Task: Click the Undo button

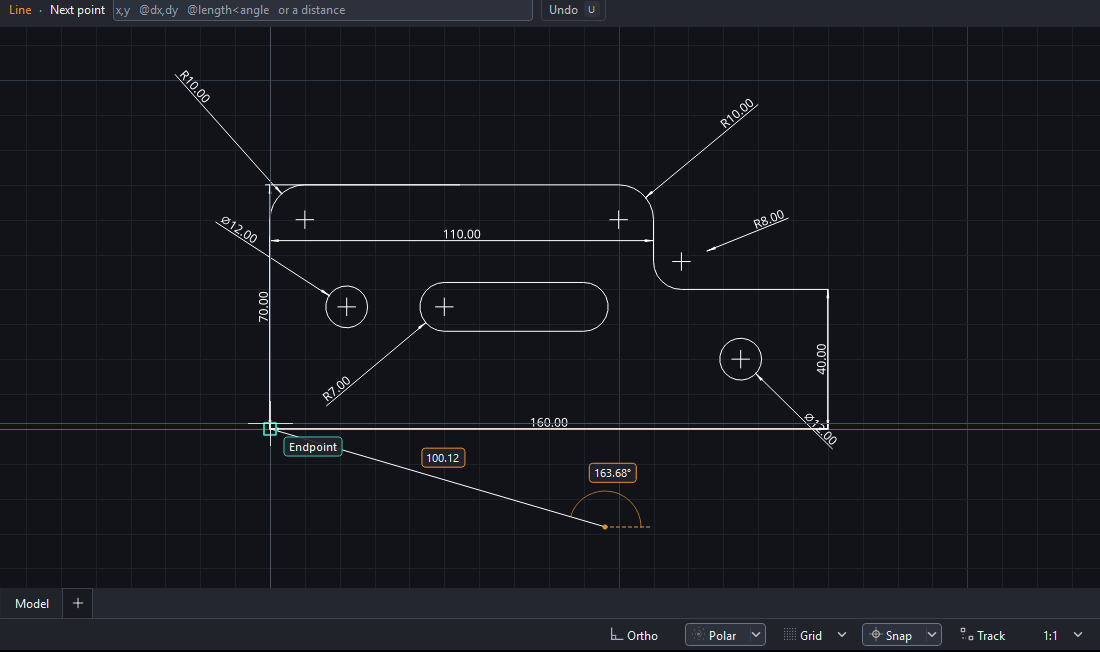Action: click(x=572, y=10)
